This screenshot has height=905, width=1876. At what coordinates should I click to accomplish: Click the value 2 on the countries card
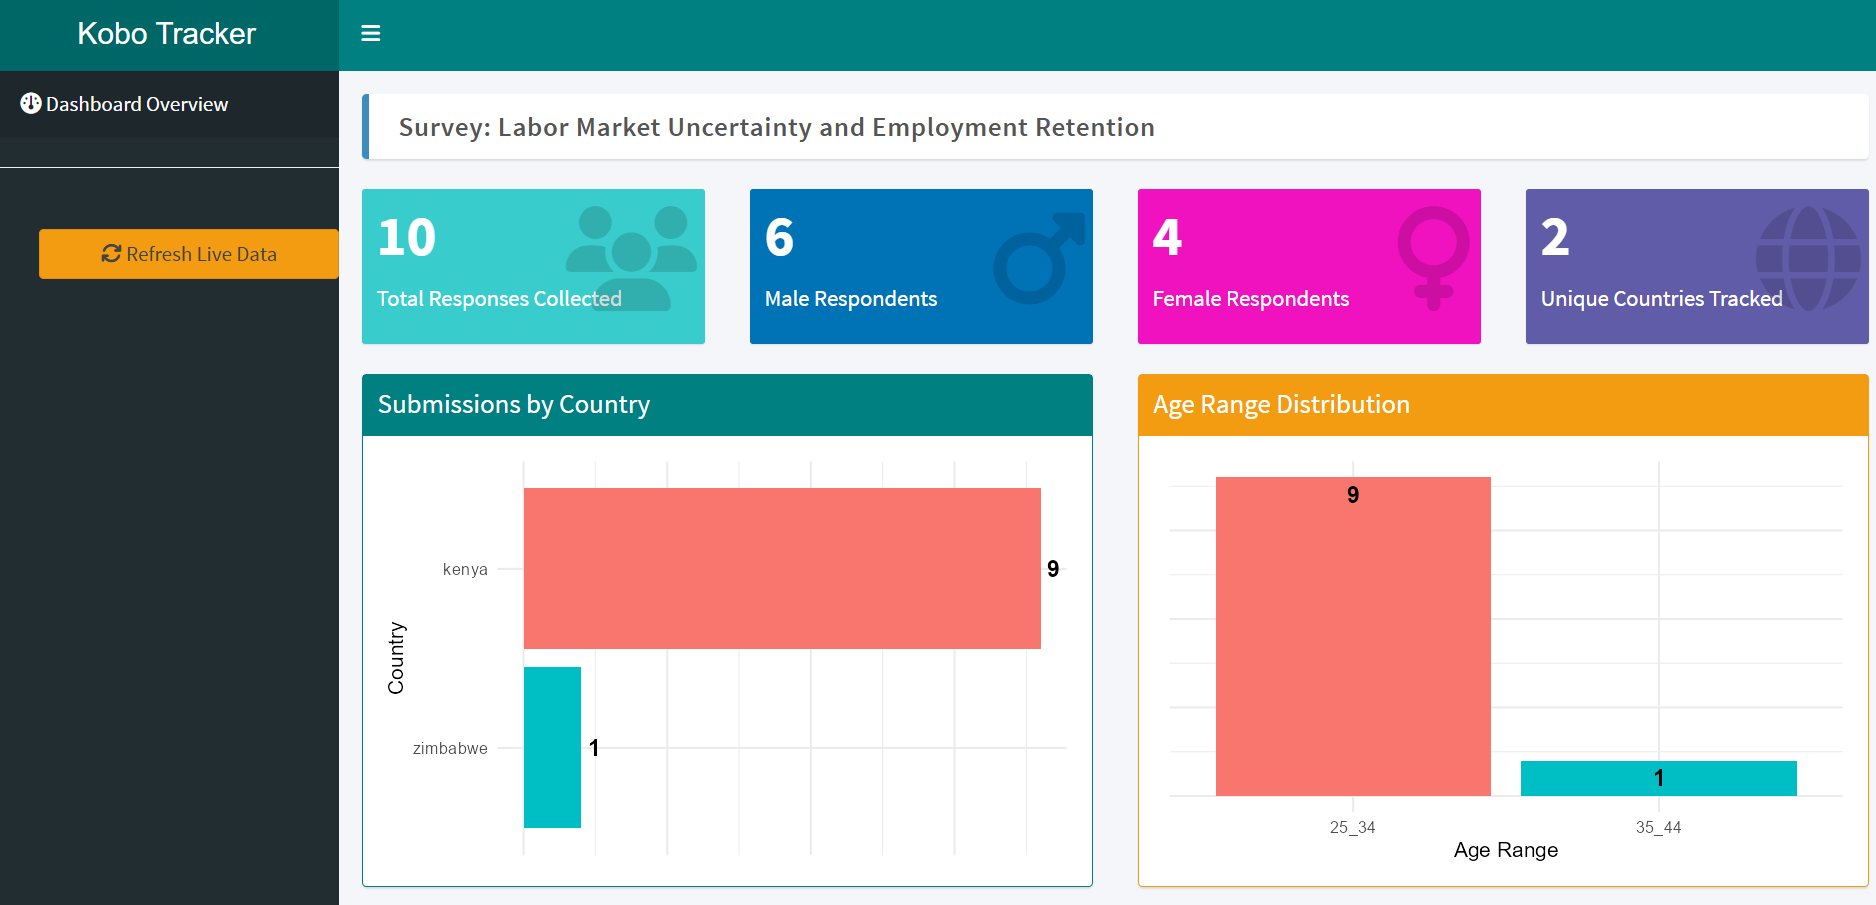click(1555, 238)
